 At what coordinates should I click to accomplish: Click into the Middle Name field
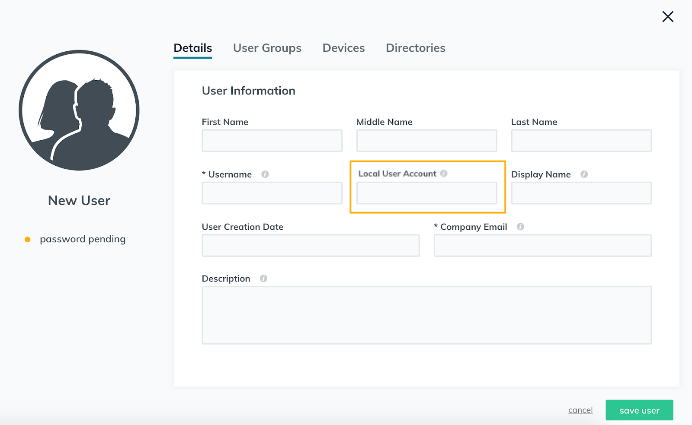tap(426, 141)
